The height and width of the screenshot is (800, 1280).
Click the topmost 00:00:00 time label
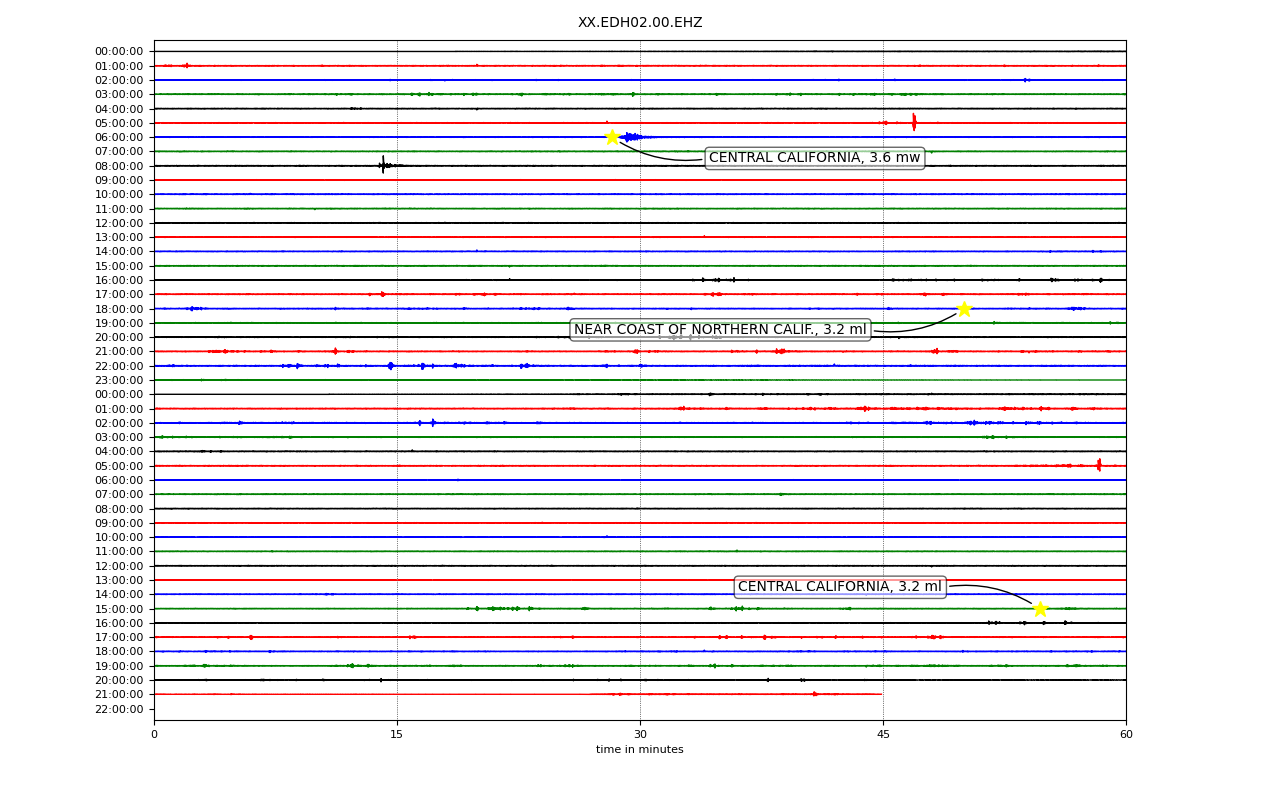click(119, 51)
